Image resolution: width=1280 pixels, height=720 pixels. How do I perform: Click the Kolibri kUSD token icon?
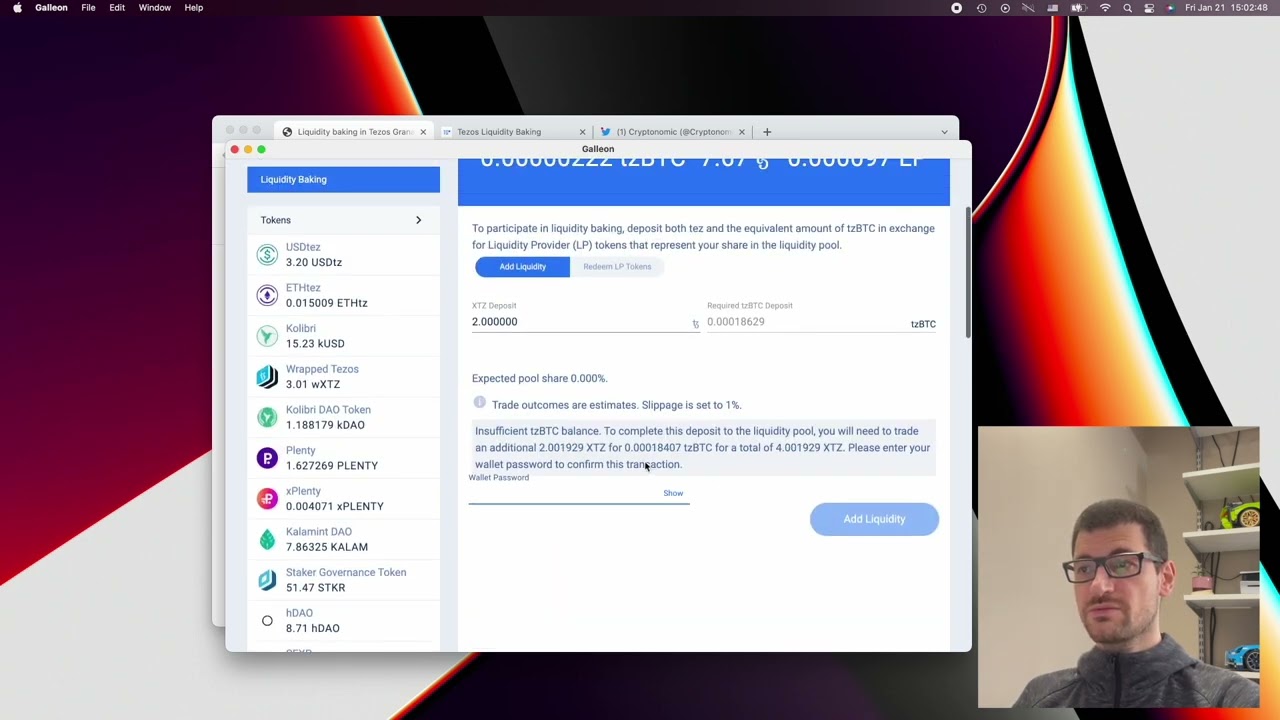click(x=267, y=336)
